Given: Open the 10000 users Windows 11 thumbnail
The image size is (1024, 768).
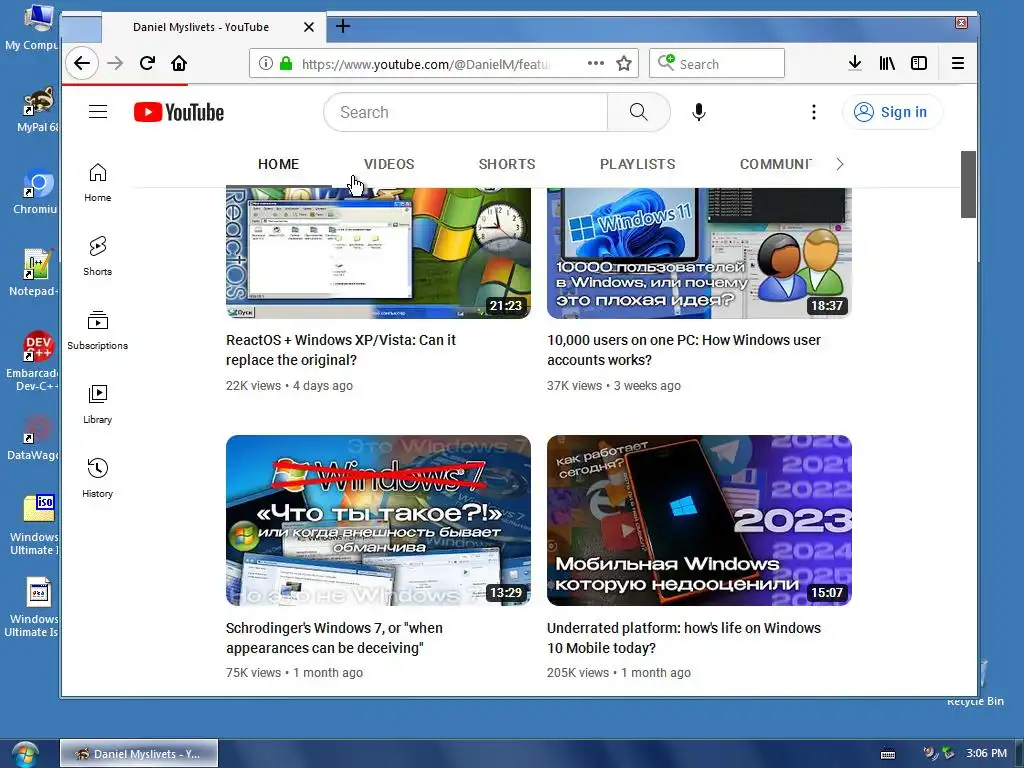Looking at the screenshot, I should tap(699, 253).
